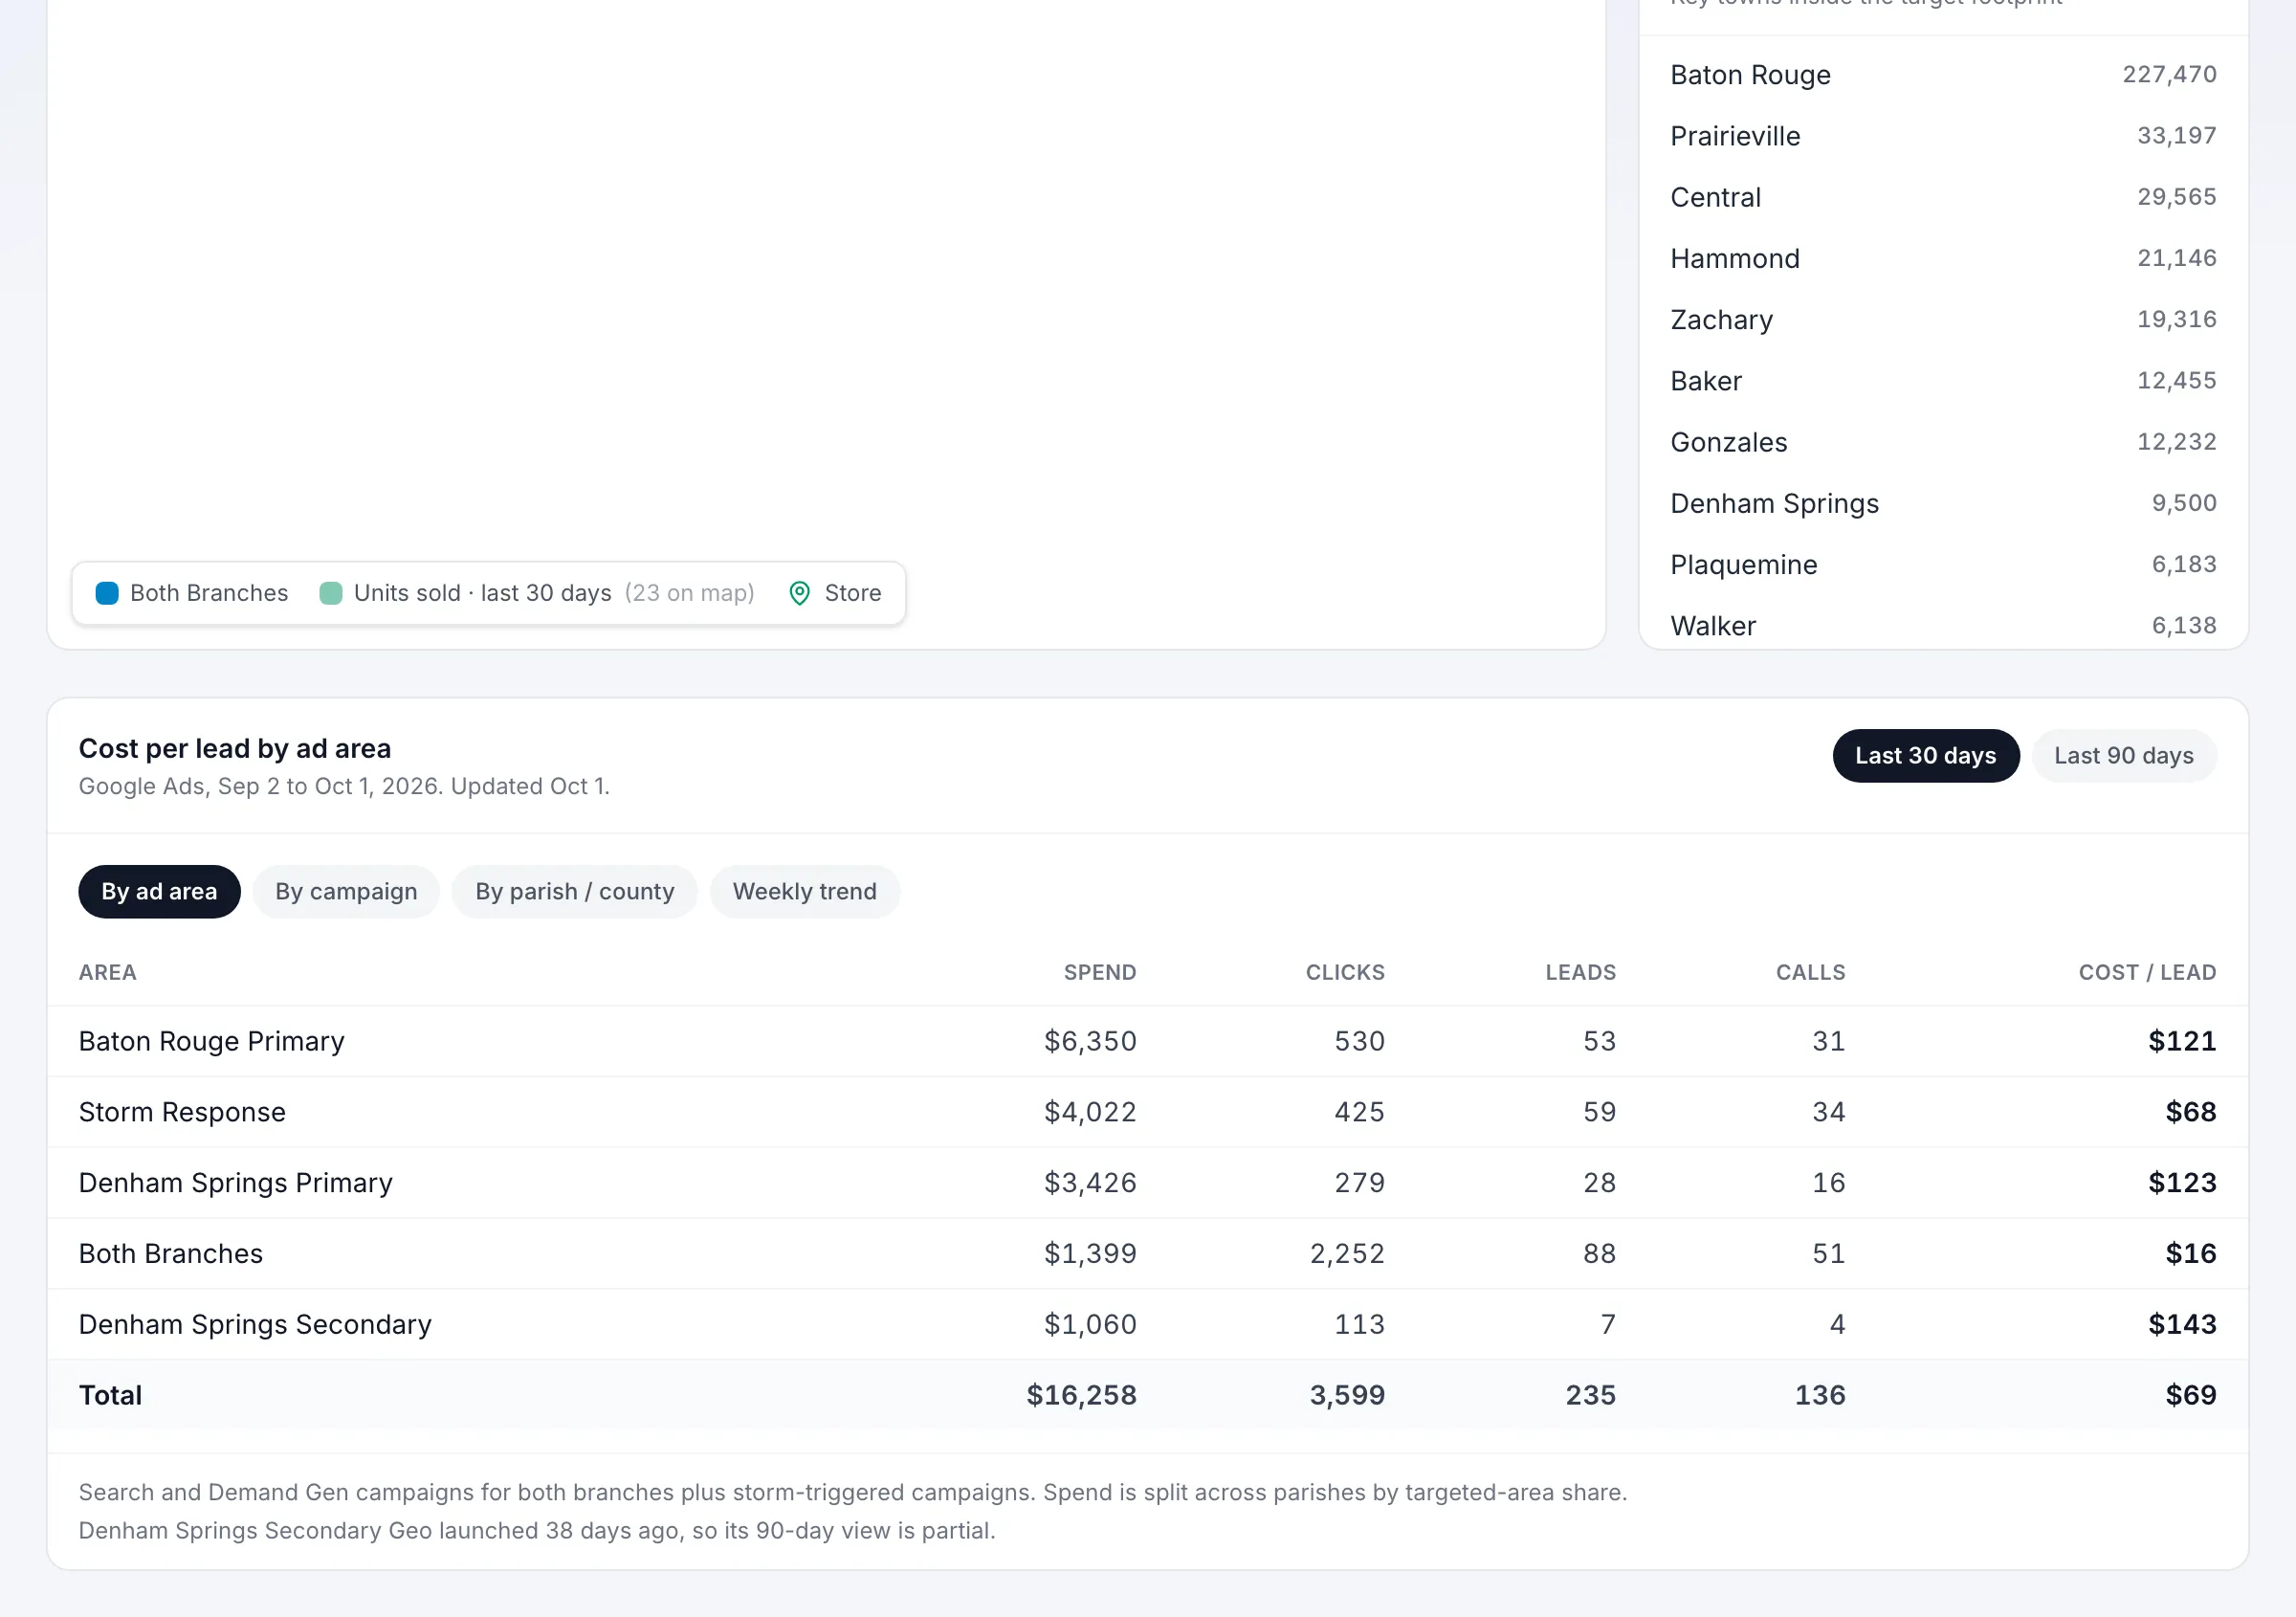Switch to Last 90 days view
Screen dimensions: 2296x1617
click(x=2124, y=756)
